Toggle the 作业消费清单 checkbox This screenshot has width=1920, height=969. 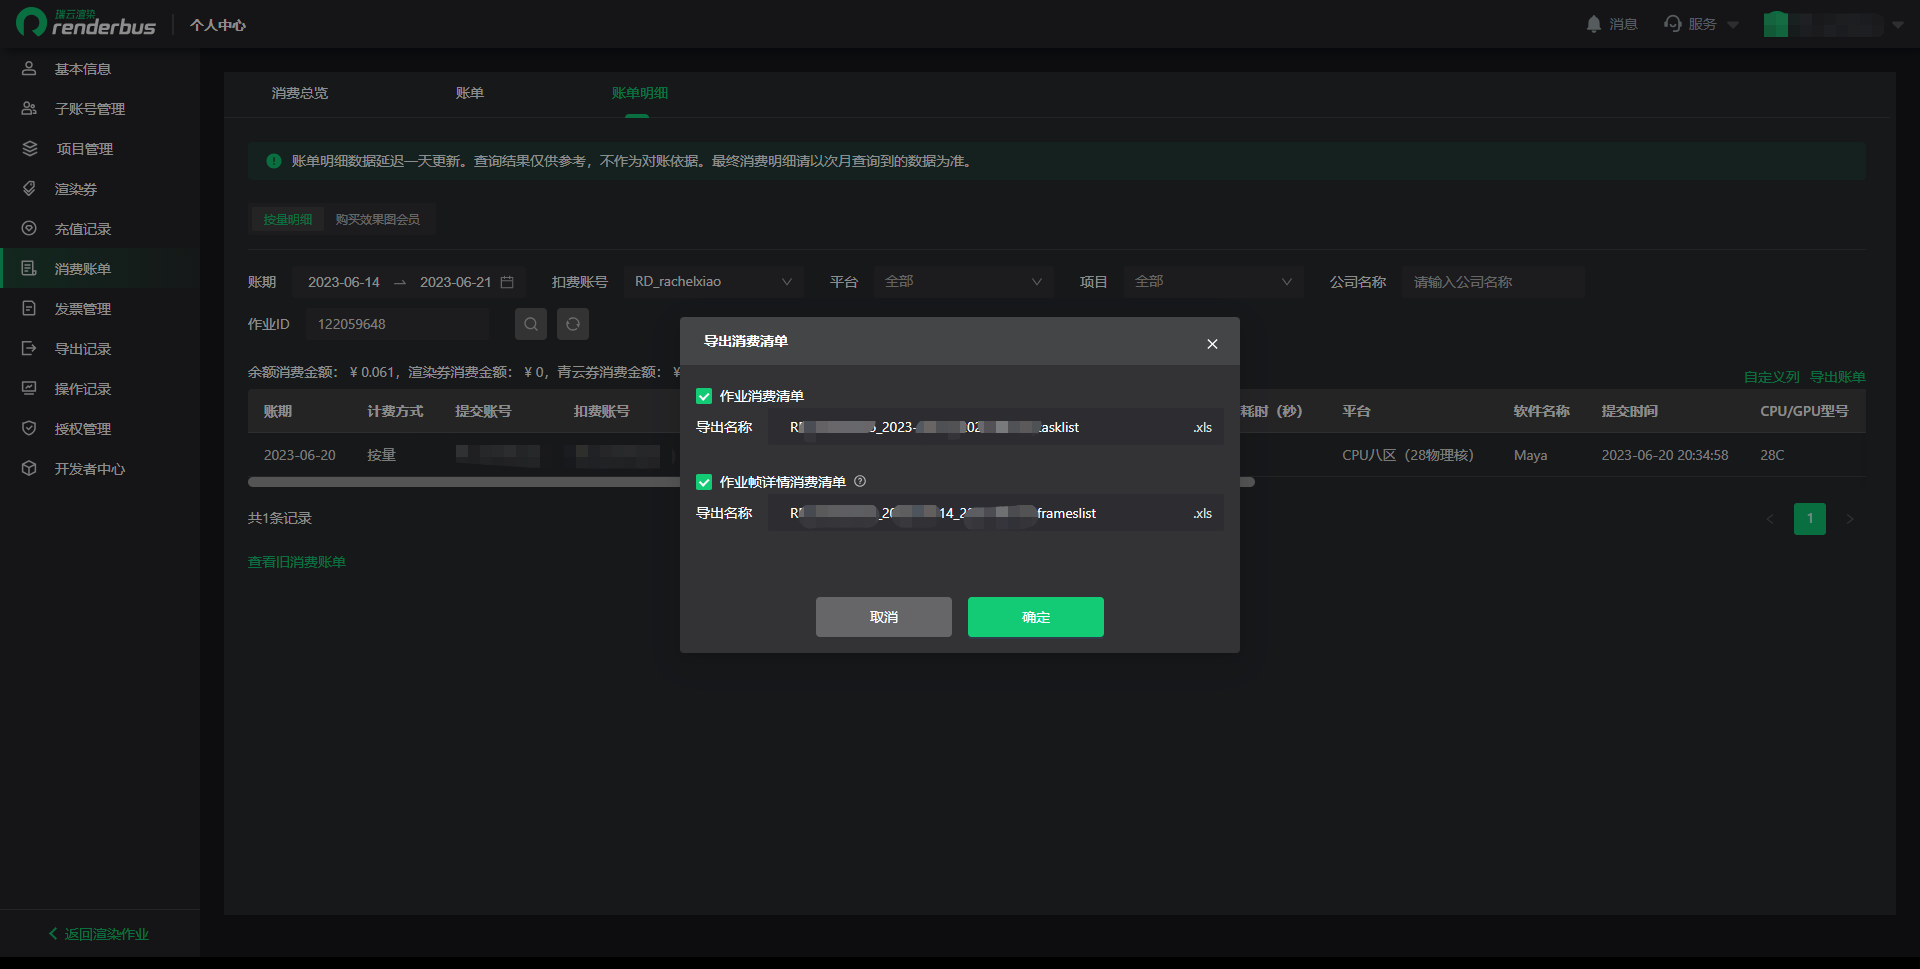tap(704, 396)
